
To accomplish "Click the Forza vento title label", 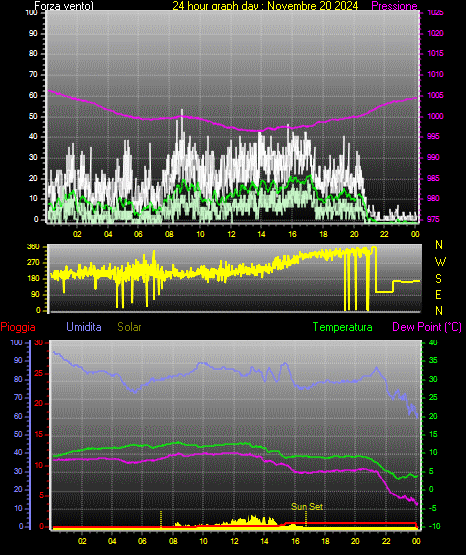I will (64, 6).
